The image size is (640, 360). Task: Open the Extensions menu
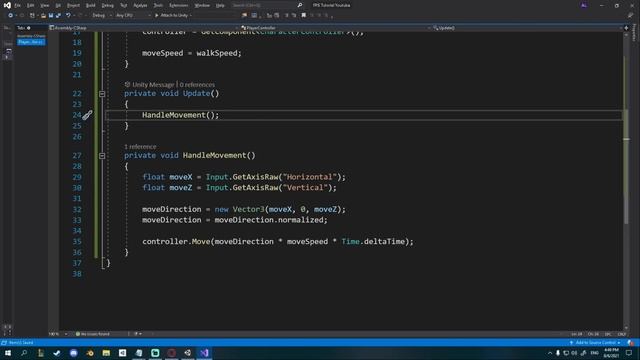coord(179,5)
